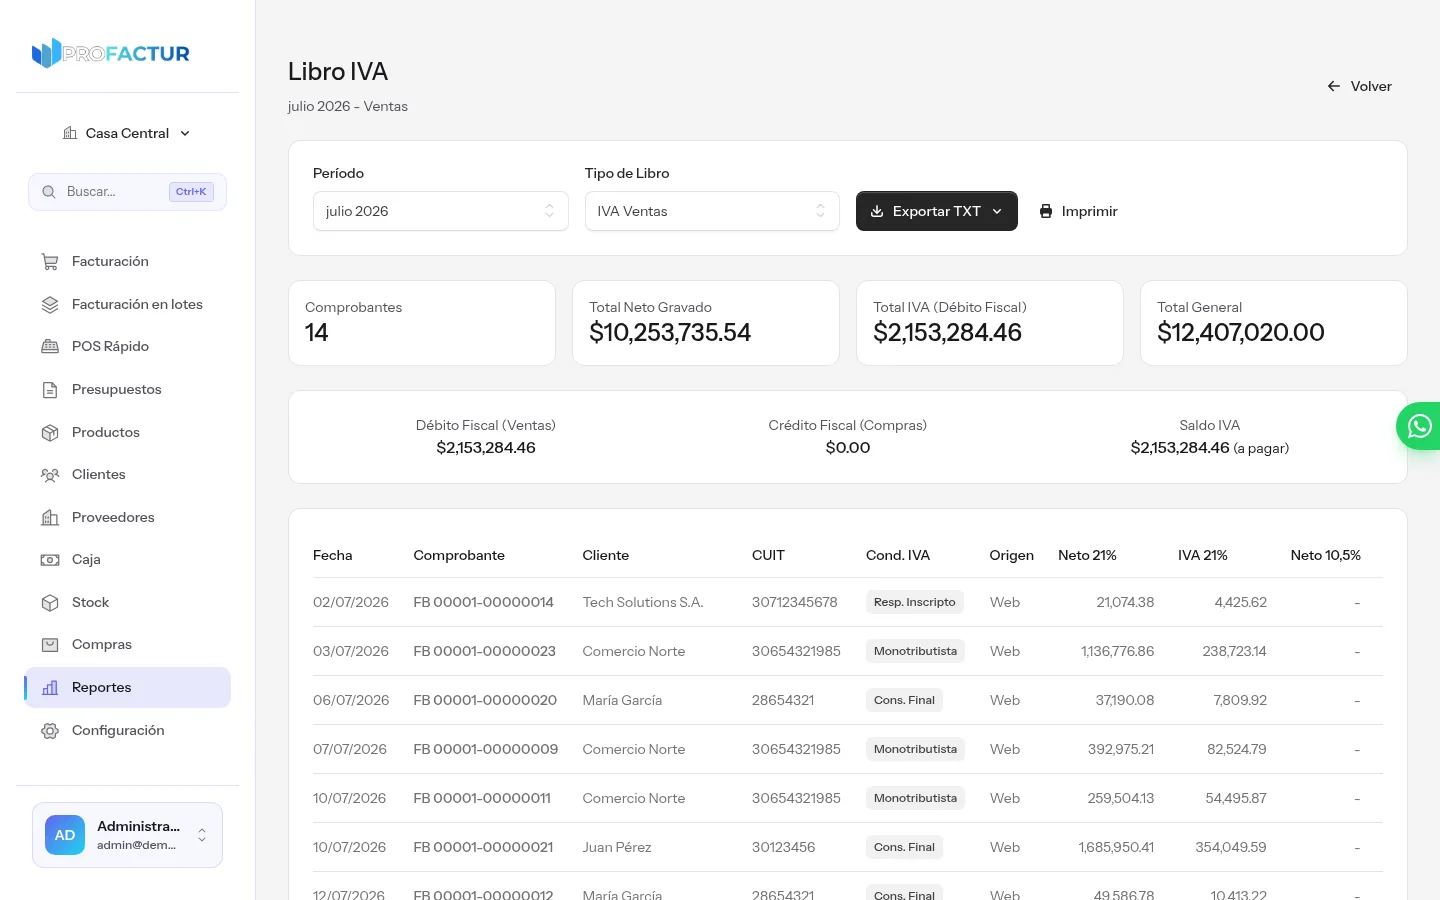Viewport: 1440px width, 900px height.
Task: Open the WhatsApp chat button
Action: 1419,426
